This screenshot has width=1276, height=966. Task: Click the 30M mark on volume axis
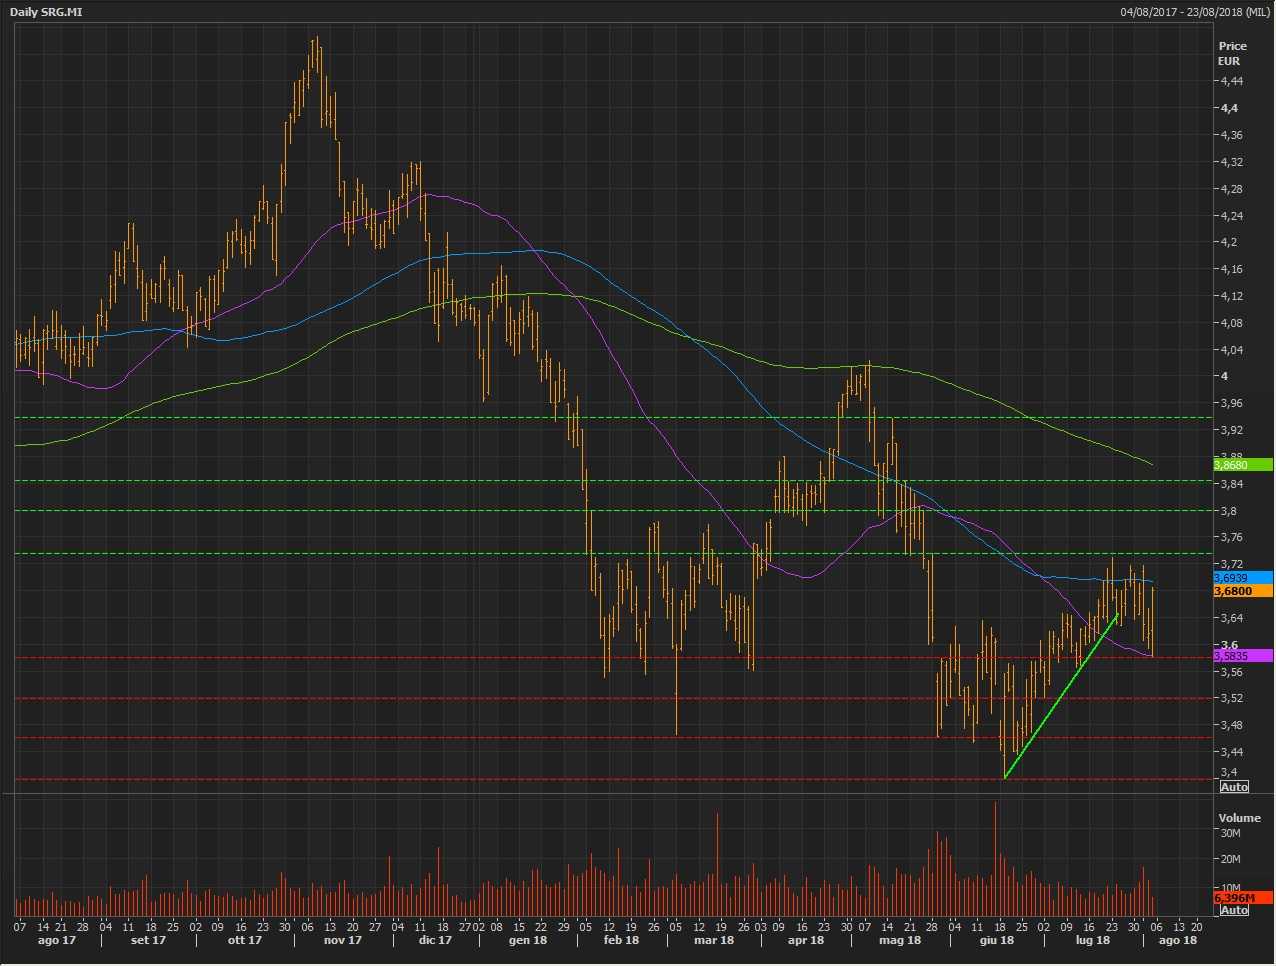[x=1230, y=833]
